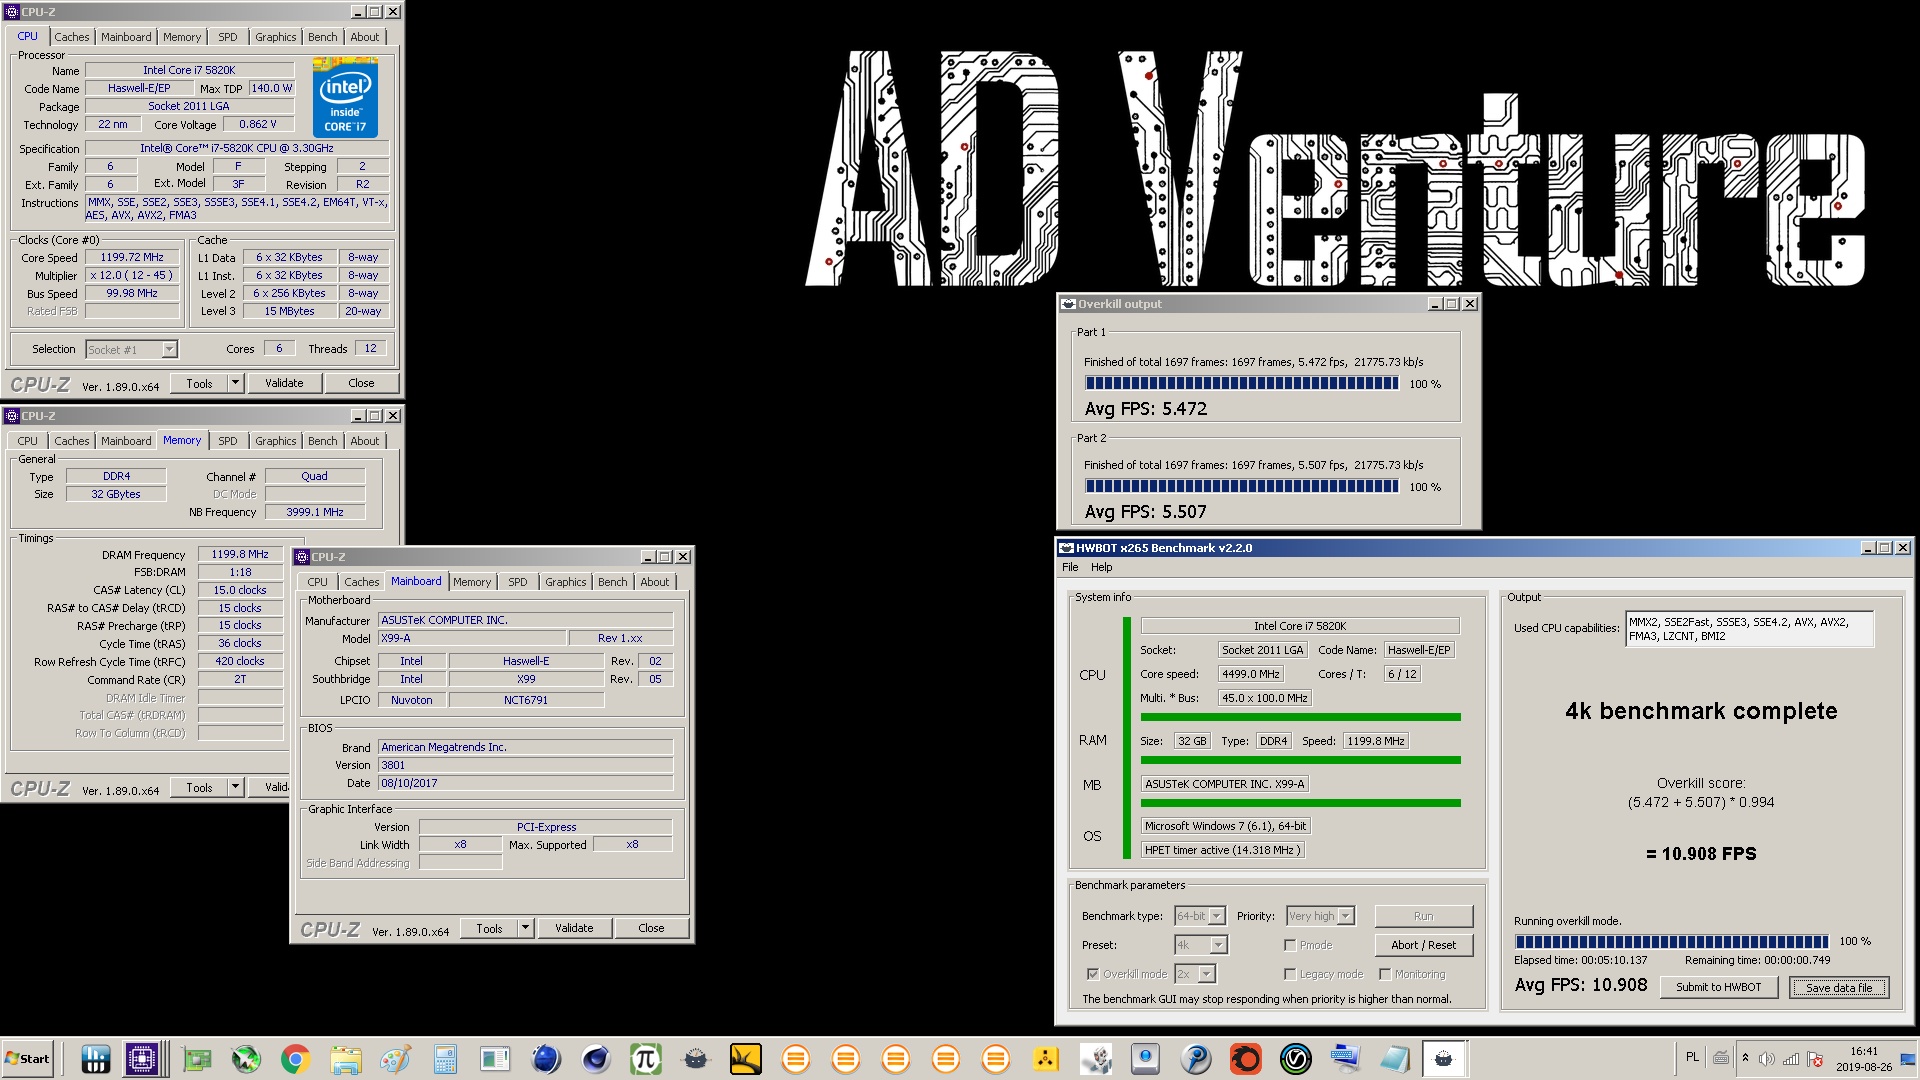Open the SuperPi green pi icon

coord(645,1058)
